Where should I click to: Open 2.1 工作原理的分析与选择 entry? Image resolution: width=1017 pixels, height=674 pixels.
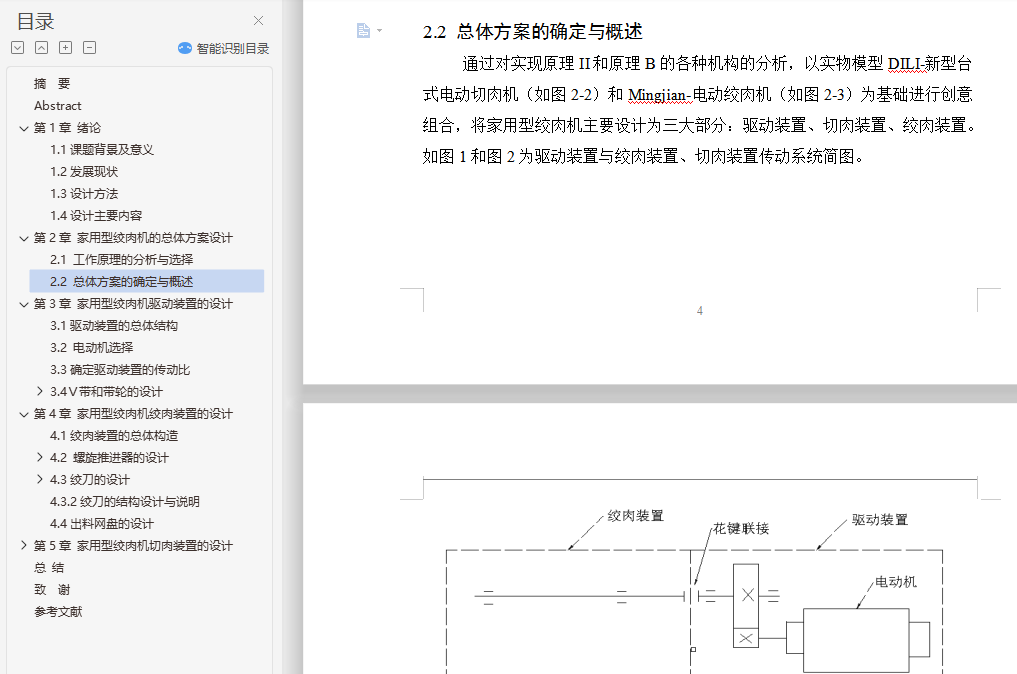(122, 259)
